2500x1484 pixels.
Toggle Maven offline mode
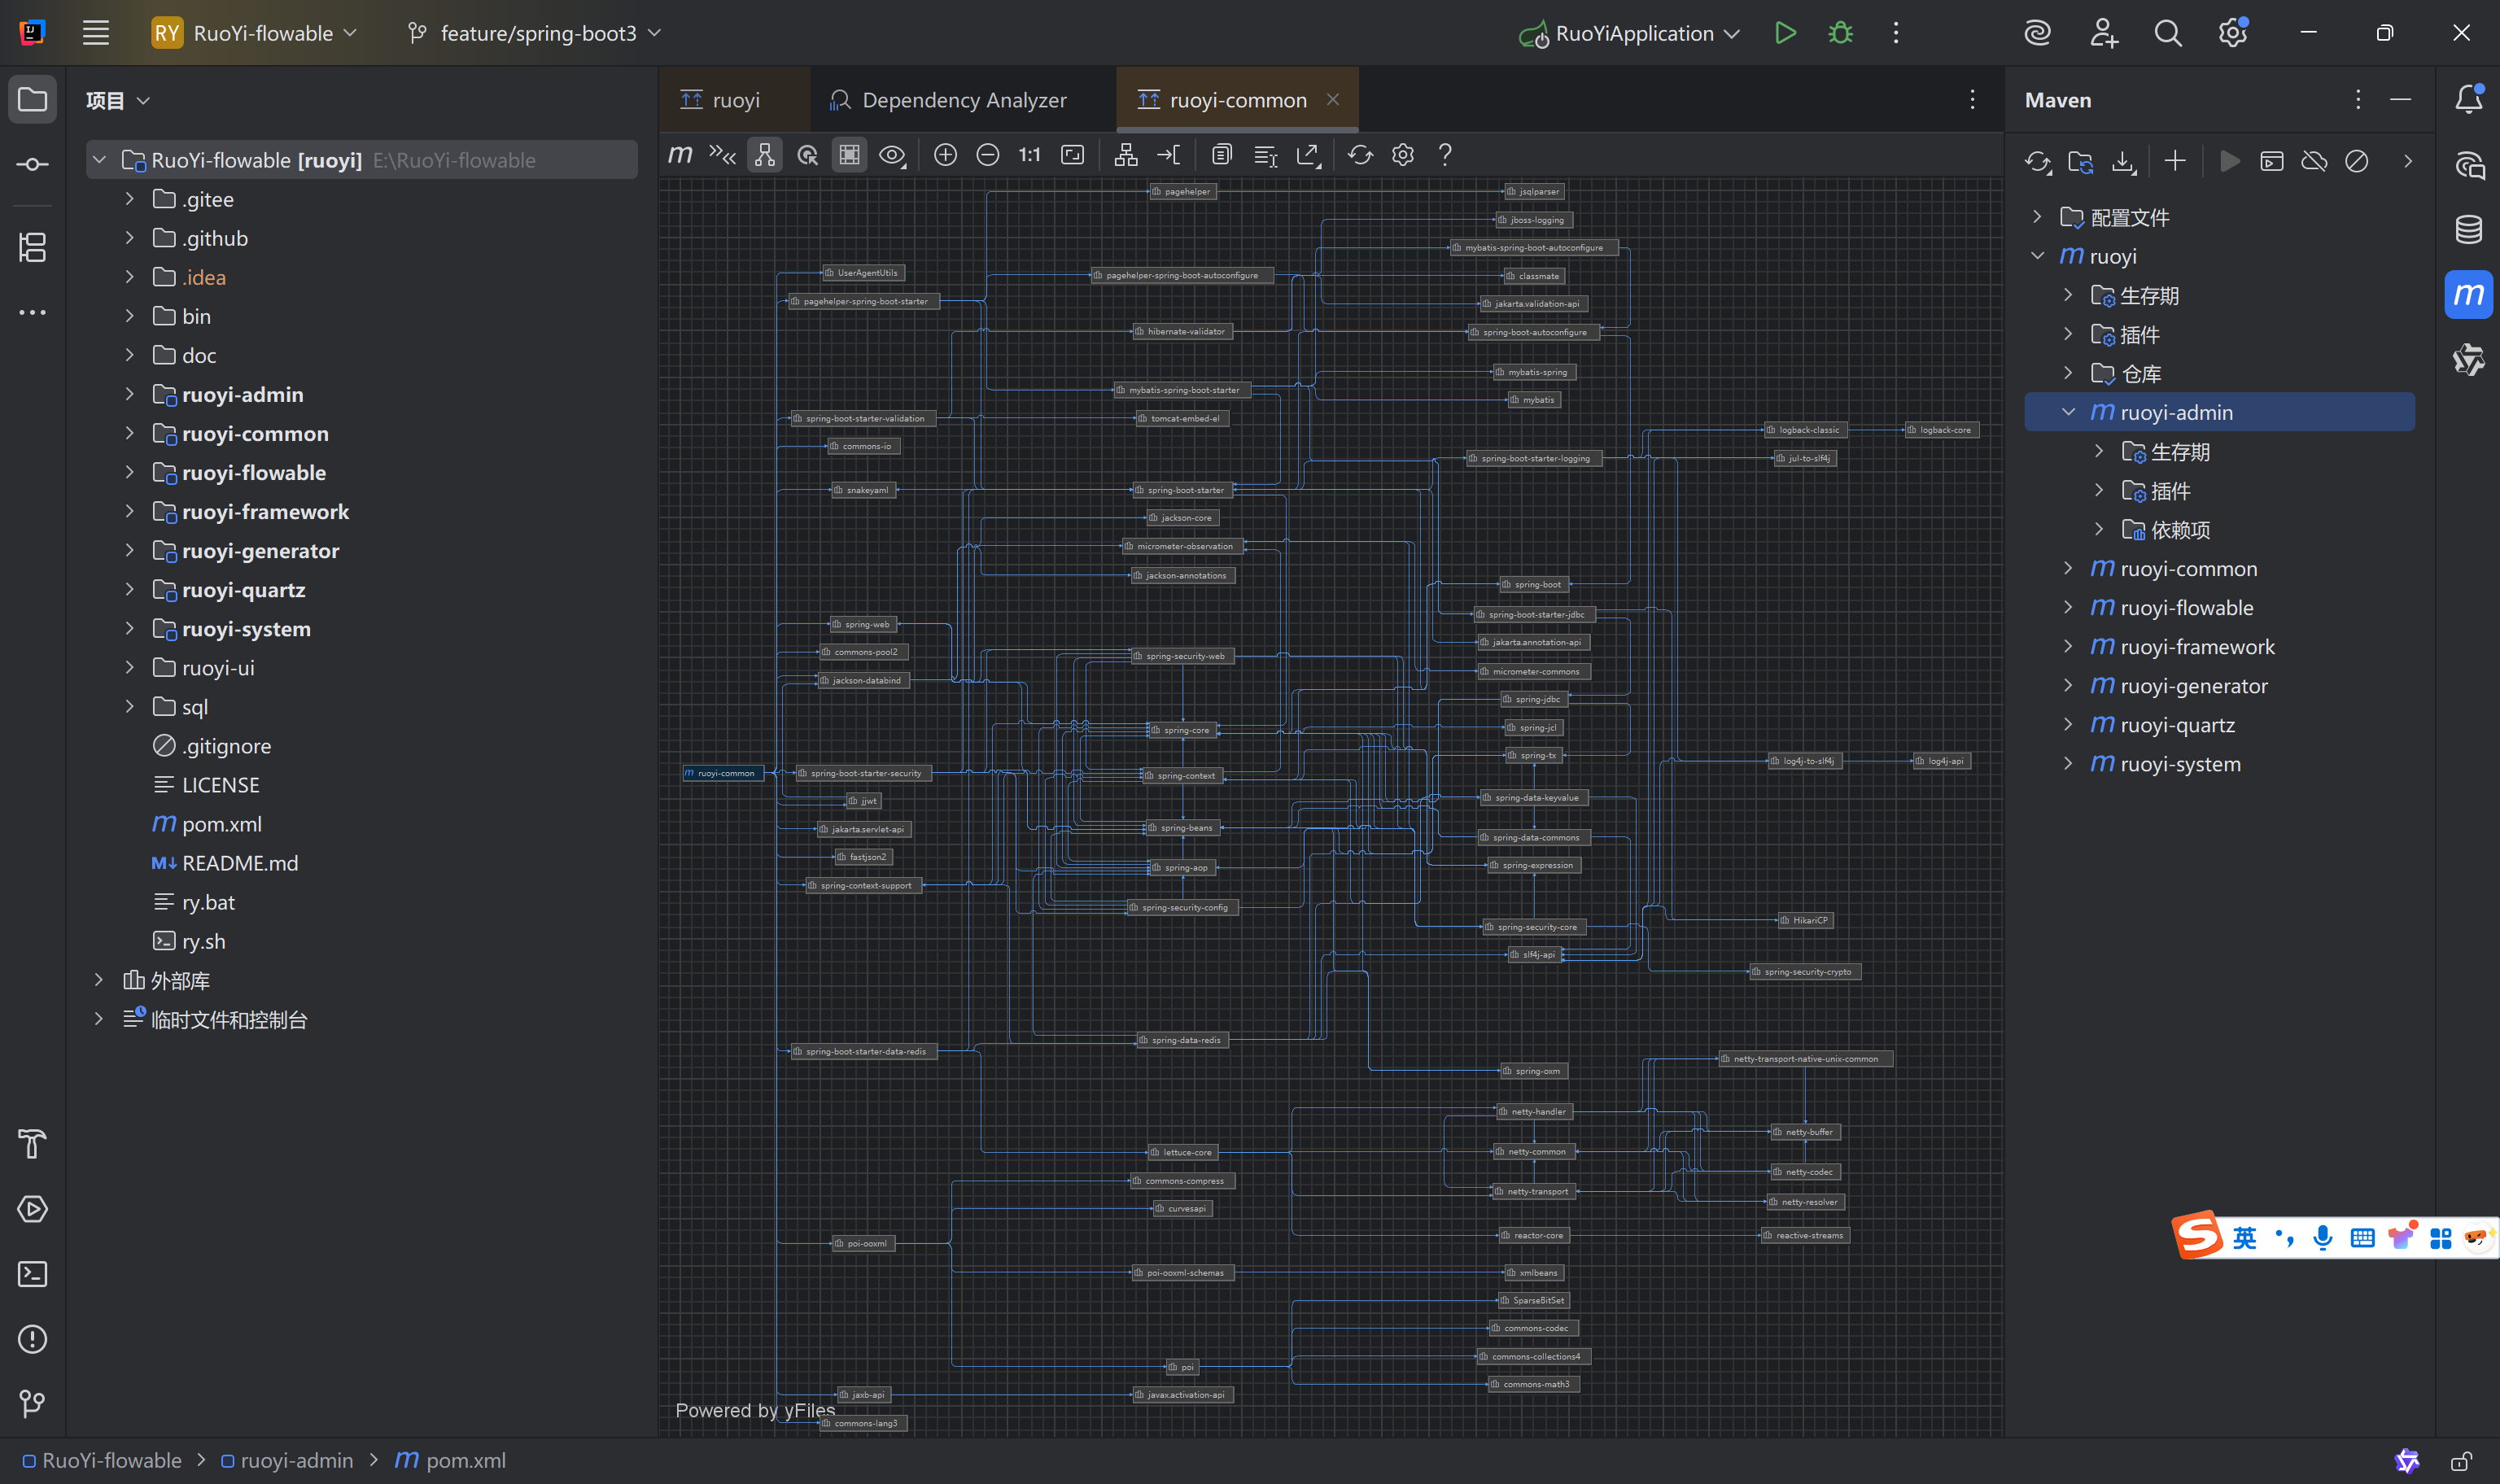click(x=2314, y=161)
